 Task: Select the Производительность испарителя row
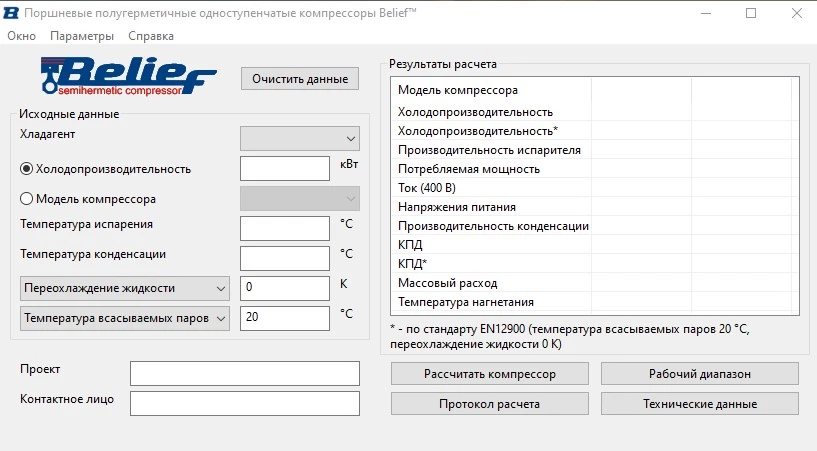tap(595, 150)
